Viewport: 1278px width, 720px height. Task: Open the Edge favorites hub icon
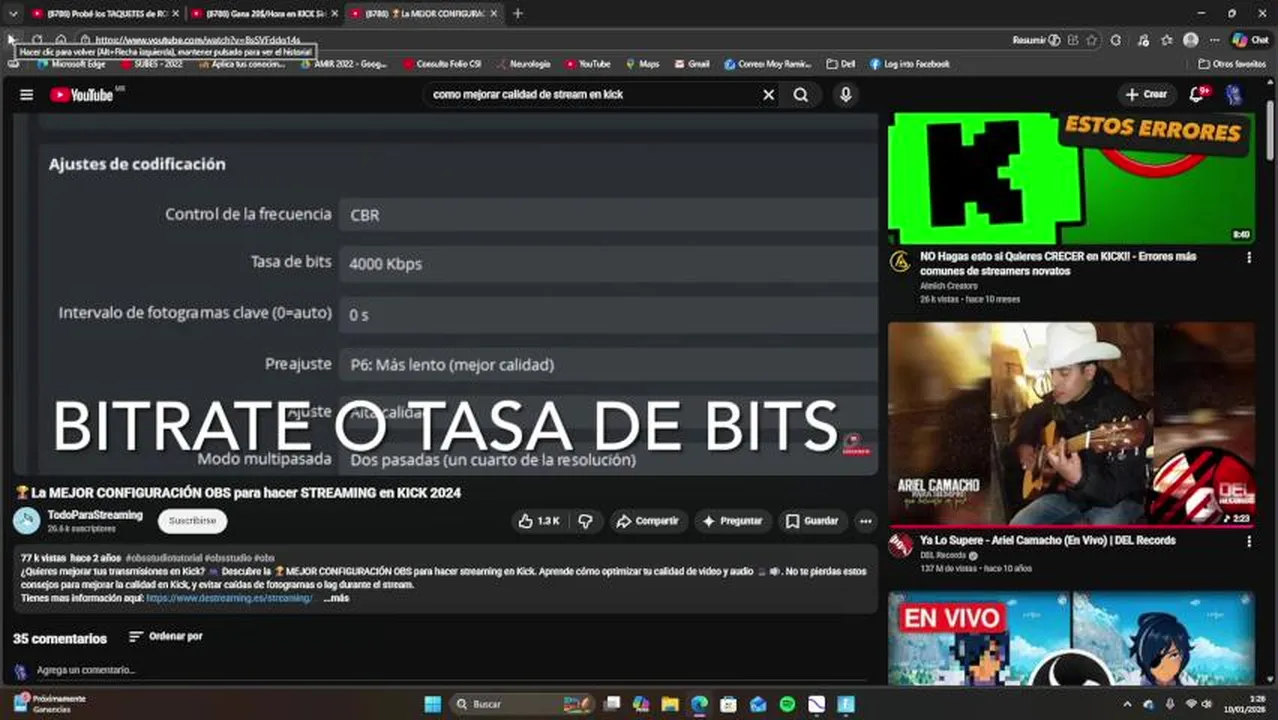coord(1166,40)
